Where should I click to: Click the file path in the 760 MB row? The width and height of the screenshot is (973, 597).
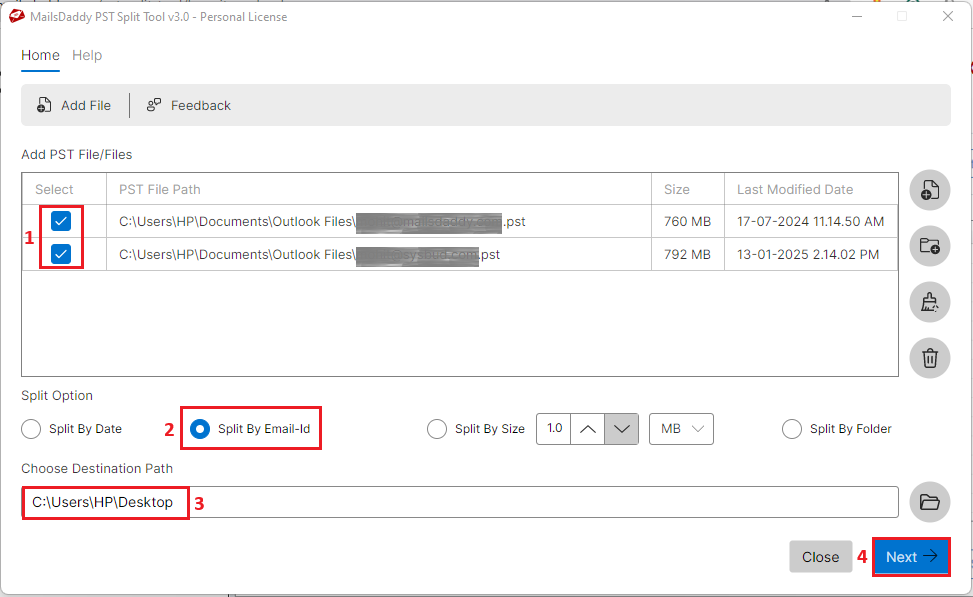[322, 222]
